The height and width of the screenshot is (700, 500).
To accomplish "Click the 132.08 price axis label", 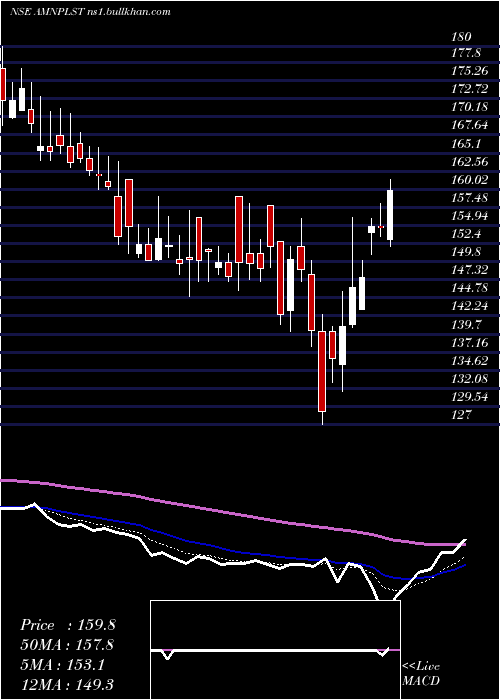I will [x=470, y=379].
